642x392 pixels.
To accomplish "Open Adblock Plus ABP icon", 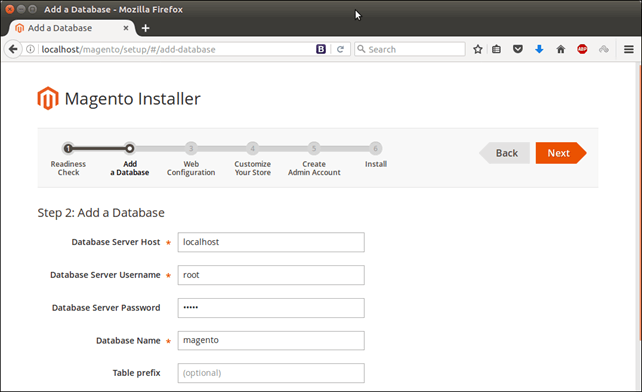I will tap(582, 49).
